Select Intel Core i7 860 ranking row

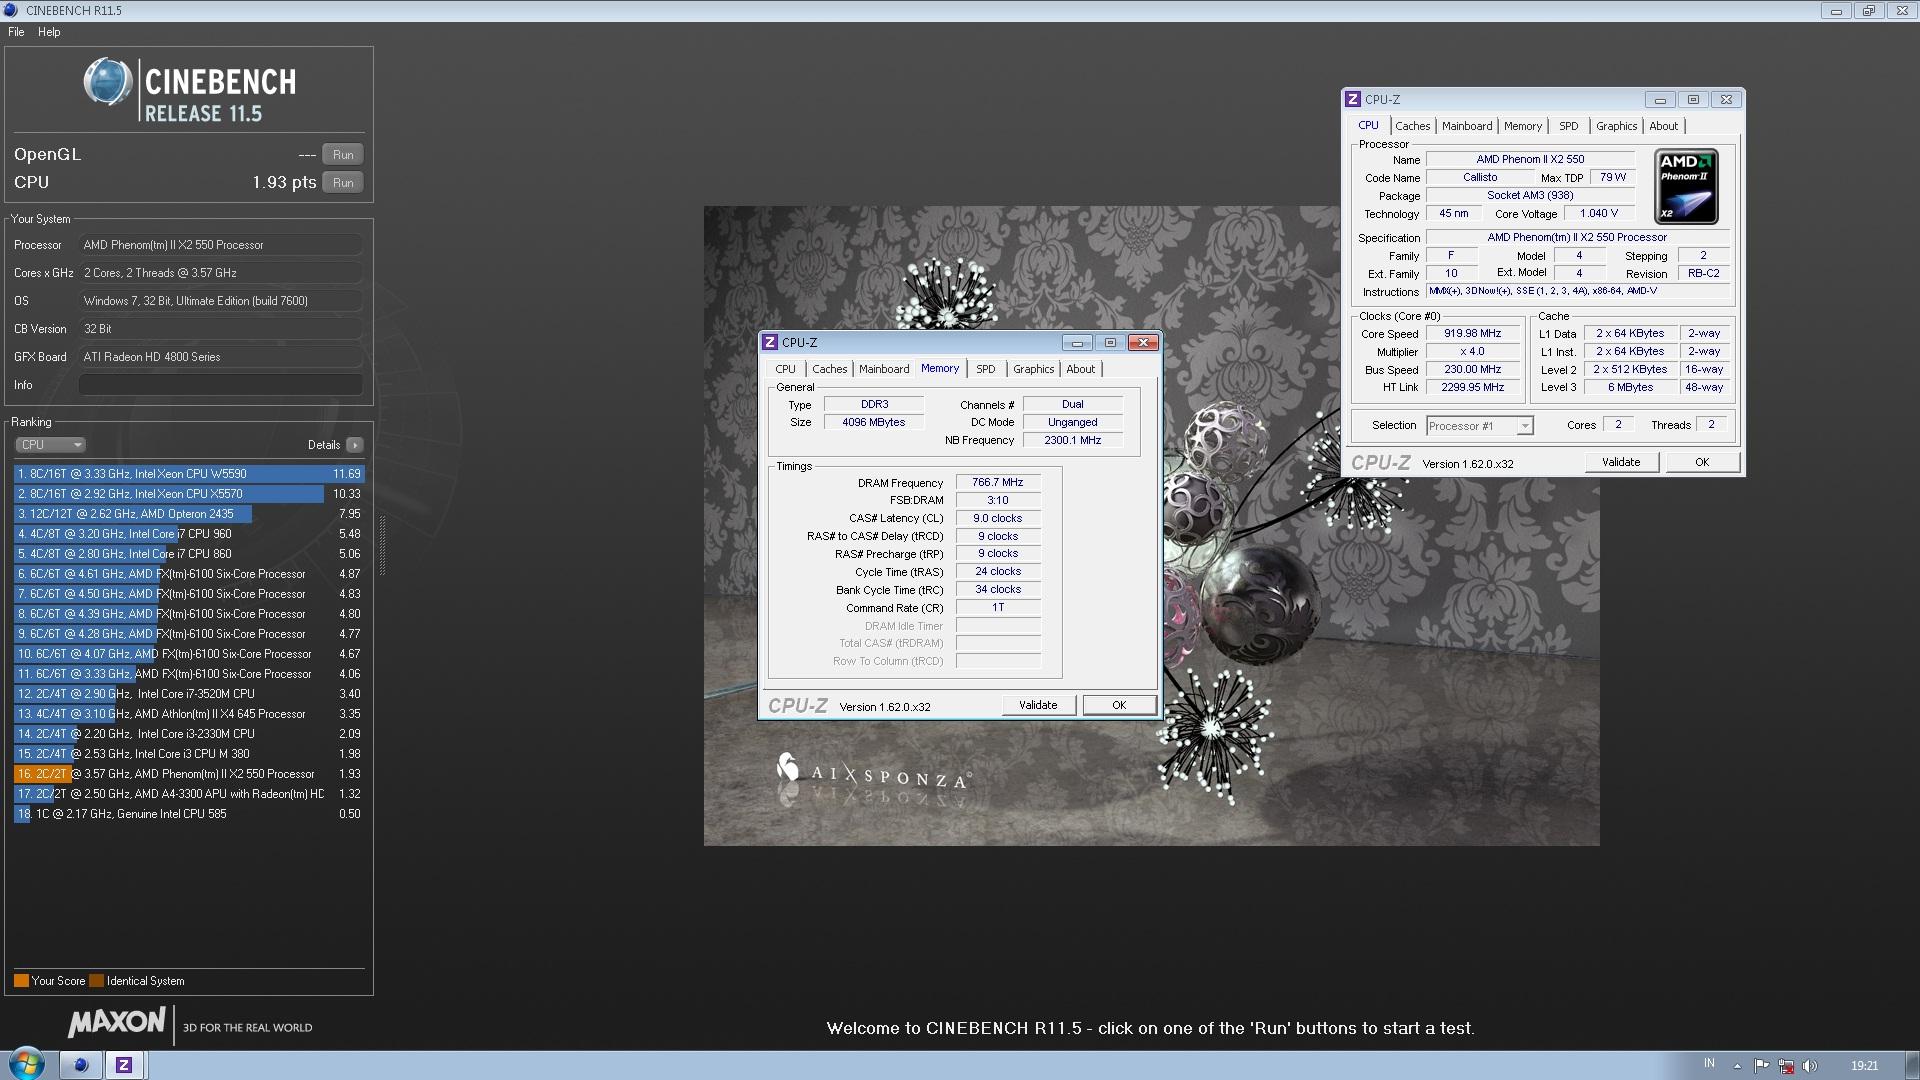(189, 554)
